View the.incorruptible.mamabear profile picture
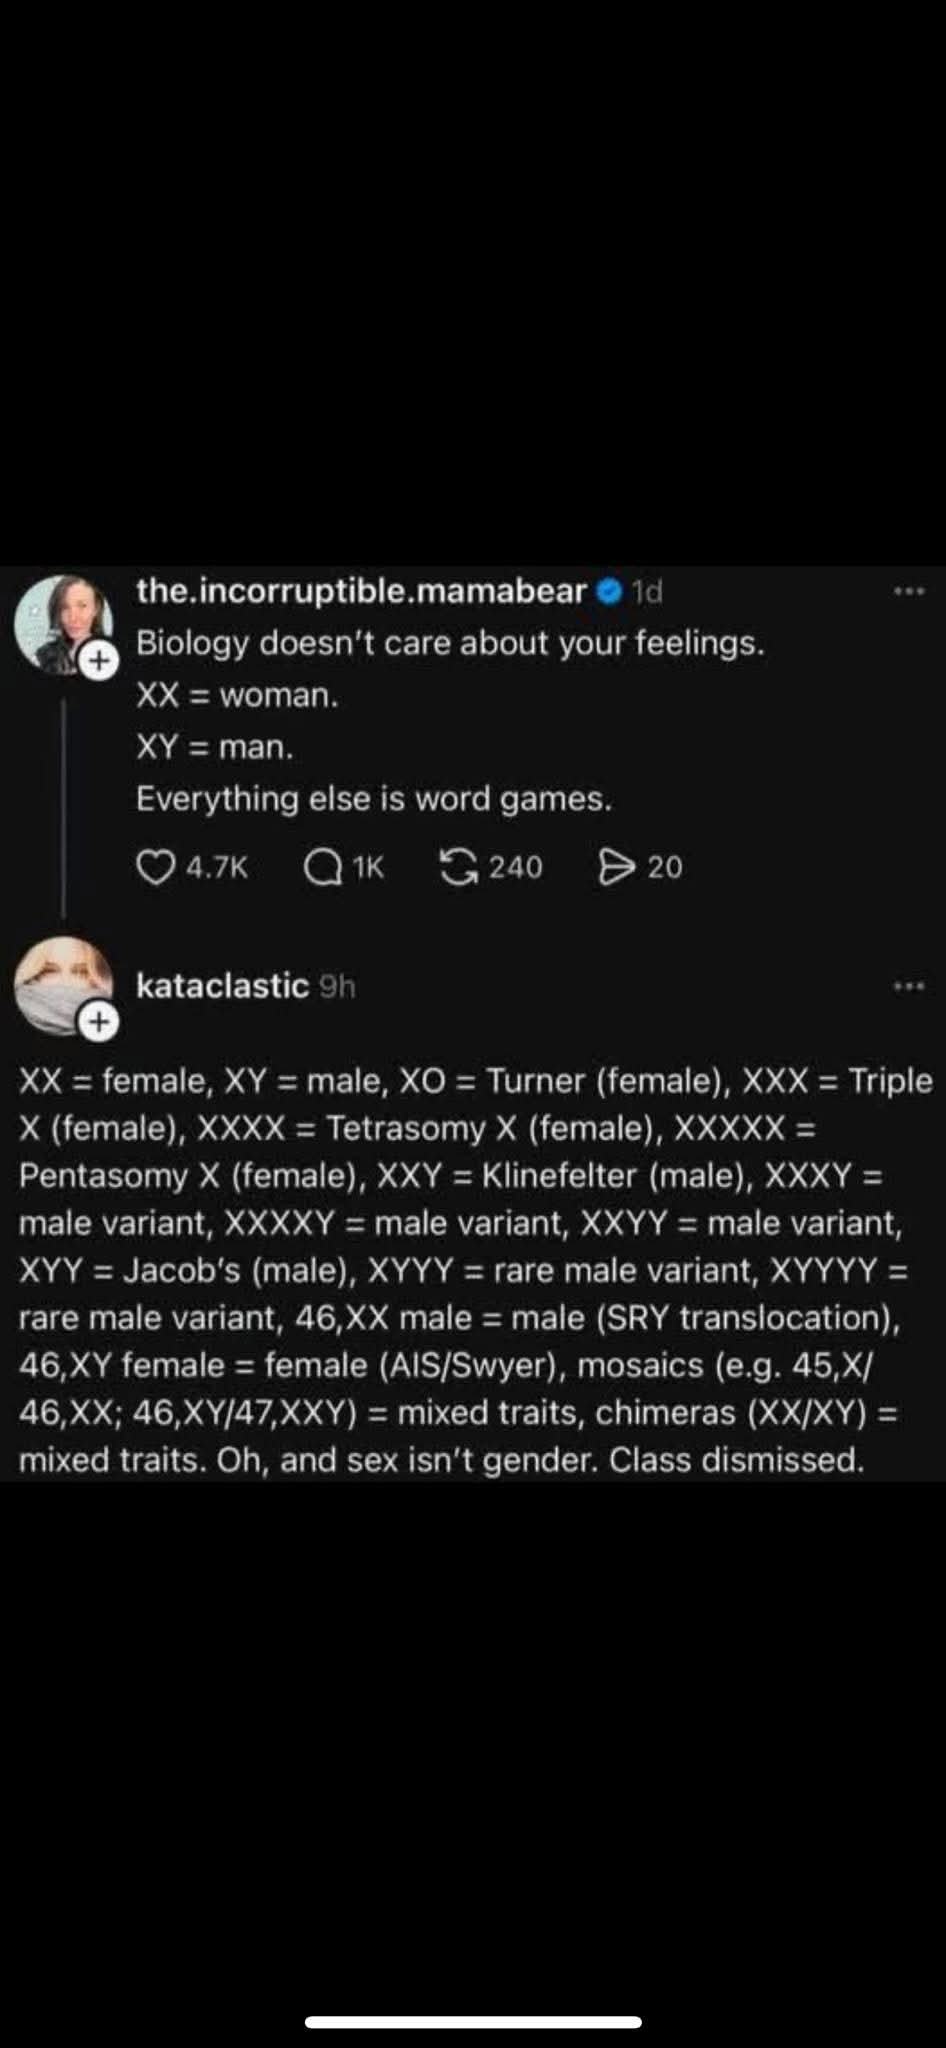Viewport: 946px width, 2048px height. click(62, 622)
